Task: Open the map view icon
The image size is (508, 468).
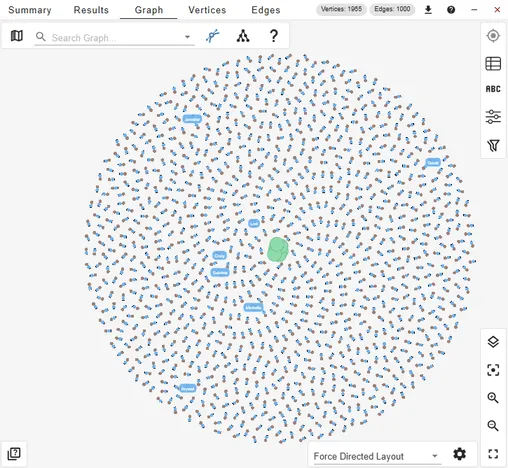Action: tap(17, 36)
